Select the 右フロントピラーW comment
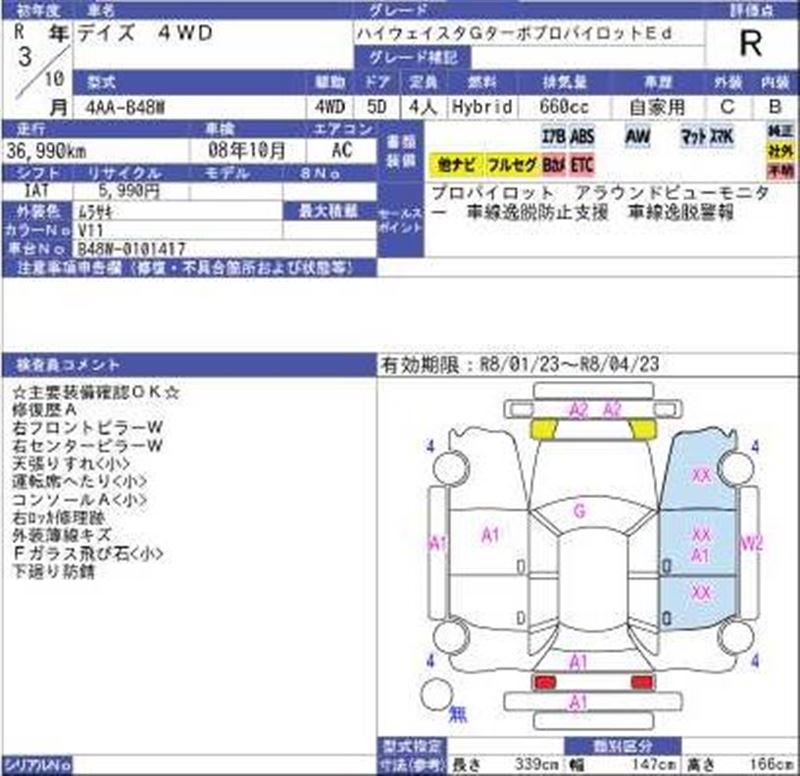800x776 pixels. click(x=87, y=428)
